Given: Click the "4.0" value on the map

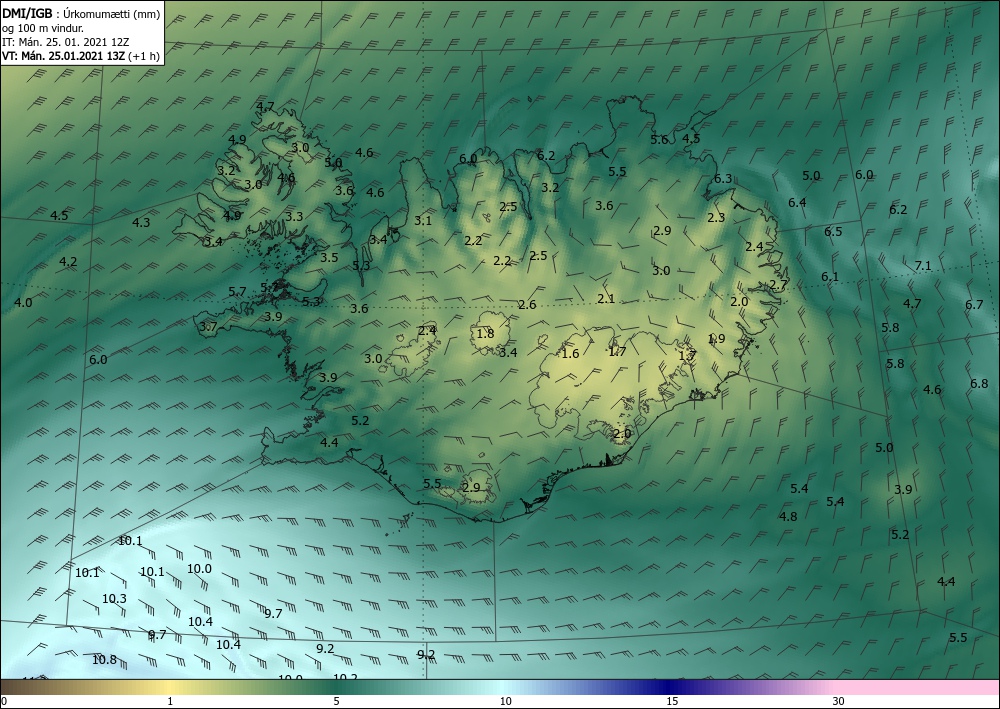Looking at the screenshot, I should click(23, 302).
